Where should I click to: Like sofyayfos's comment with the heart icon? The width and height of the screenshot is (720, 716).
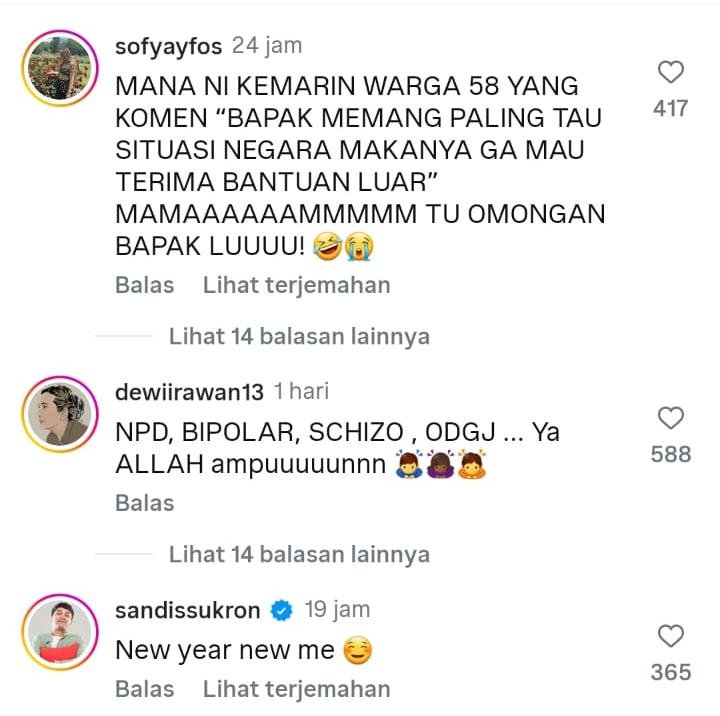coord(671,72)
